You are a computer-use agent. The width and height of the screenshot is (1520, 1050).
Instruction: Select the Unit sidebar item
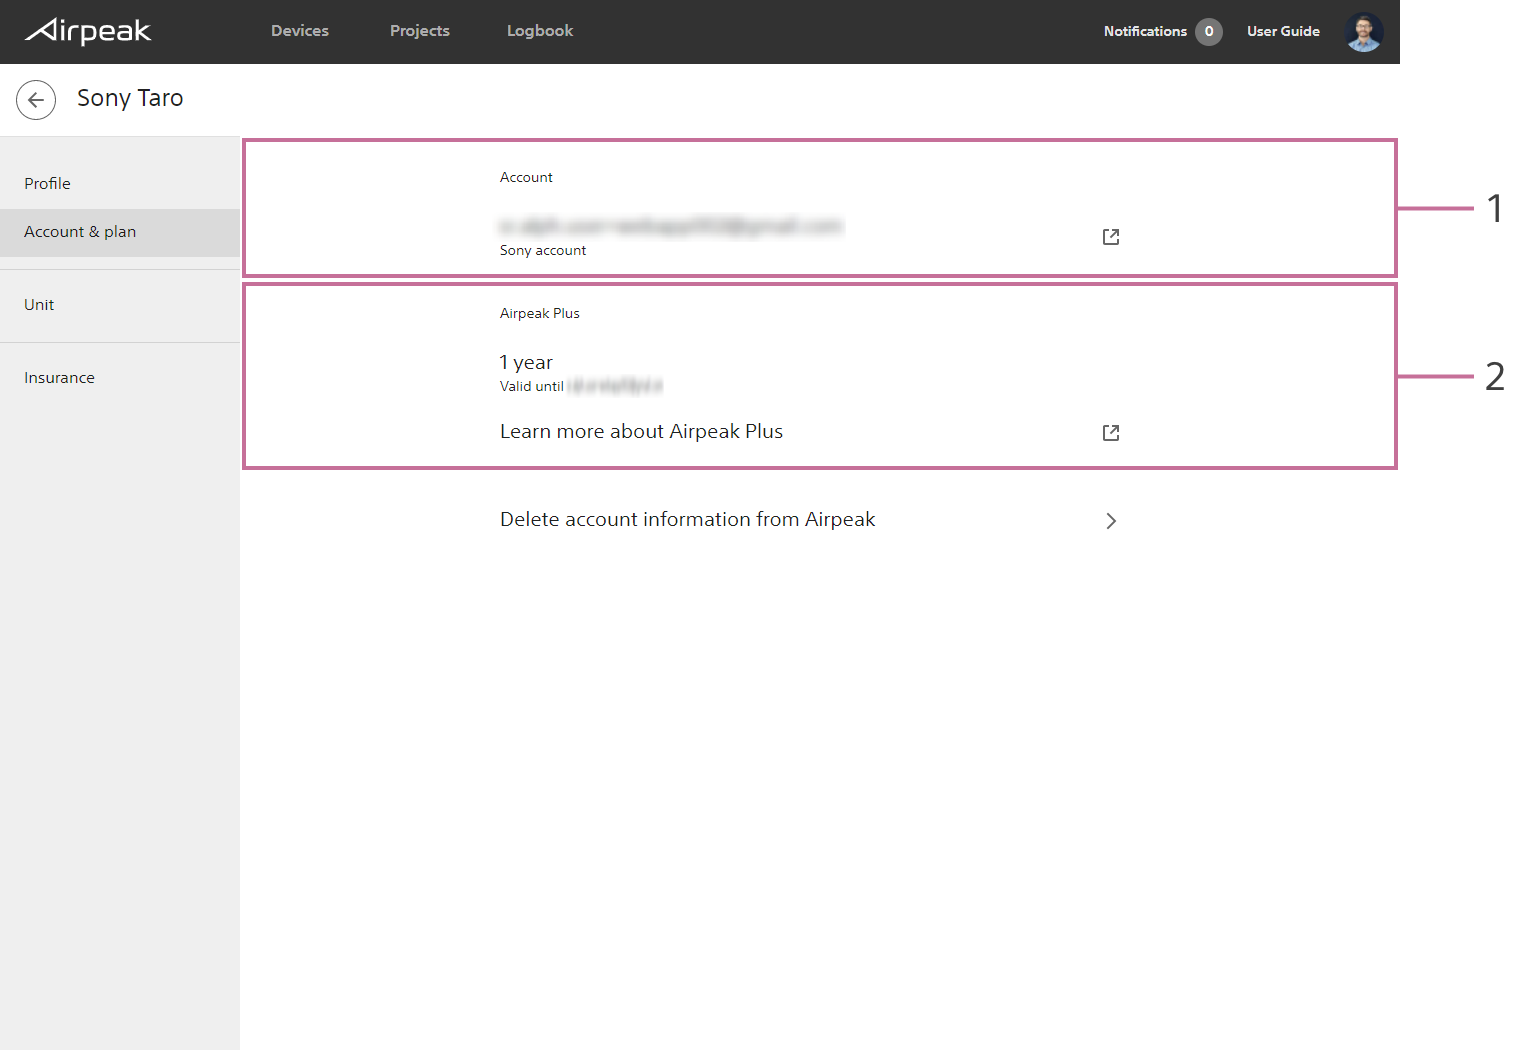coord(120,305)
